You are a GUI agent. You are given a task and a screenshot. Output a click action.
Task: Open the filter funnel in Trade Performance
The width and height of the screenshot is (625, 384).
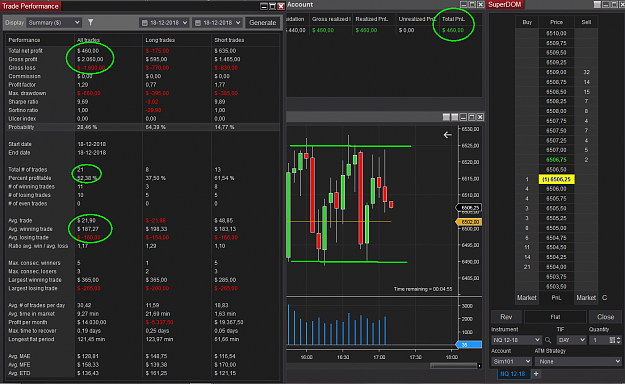91,22
